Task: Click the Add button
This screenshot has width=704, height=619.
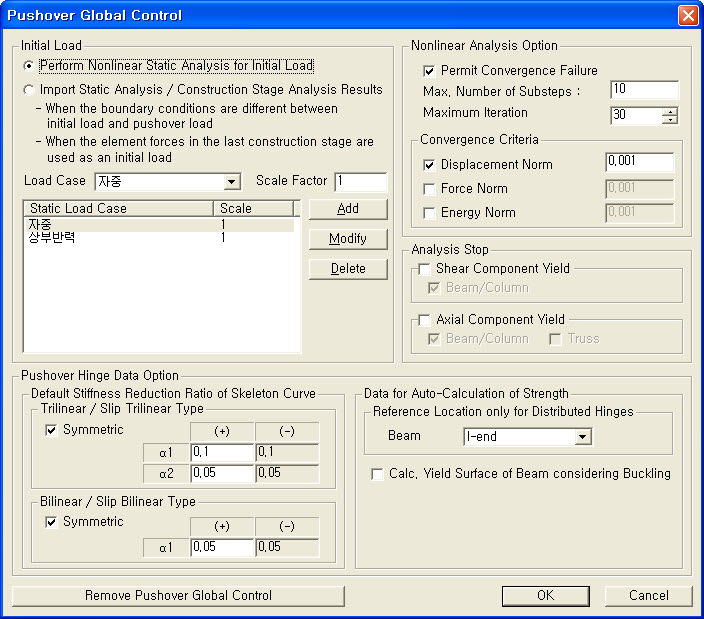Action: tap(348, 209)
